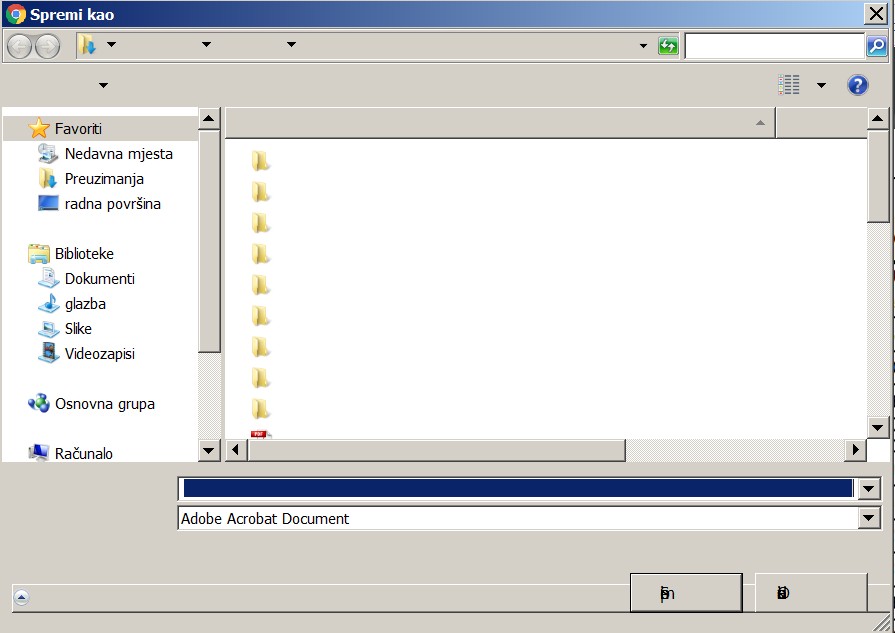Open Preuzimanja folder in sidebar
The image size is (895, 633).
click(104, 179)
